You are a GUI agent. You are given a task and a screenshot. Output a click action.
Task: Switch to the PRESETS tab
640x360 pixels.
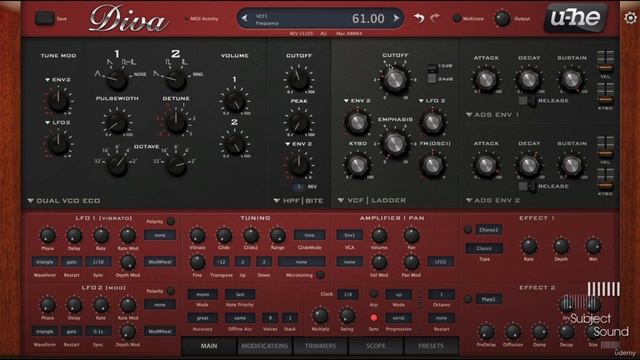[431, 346]
